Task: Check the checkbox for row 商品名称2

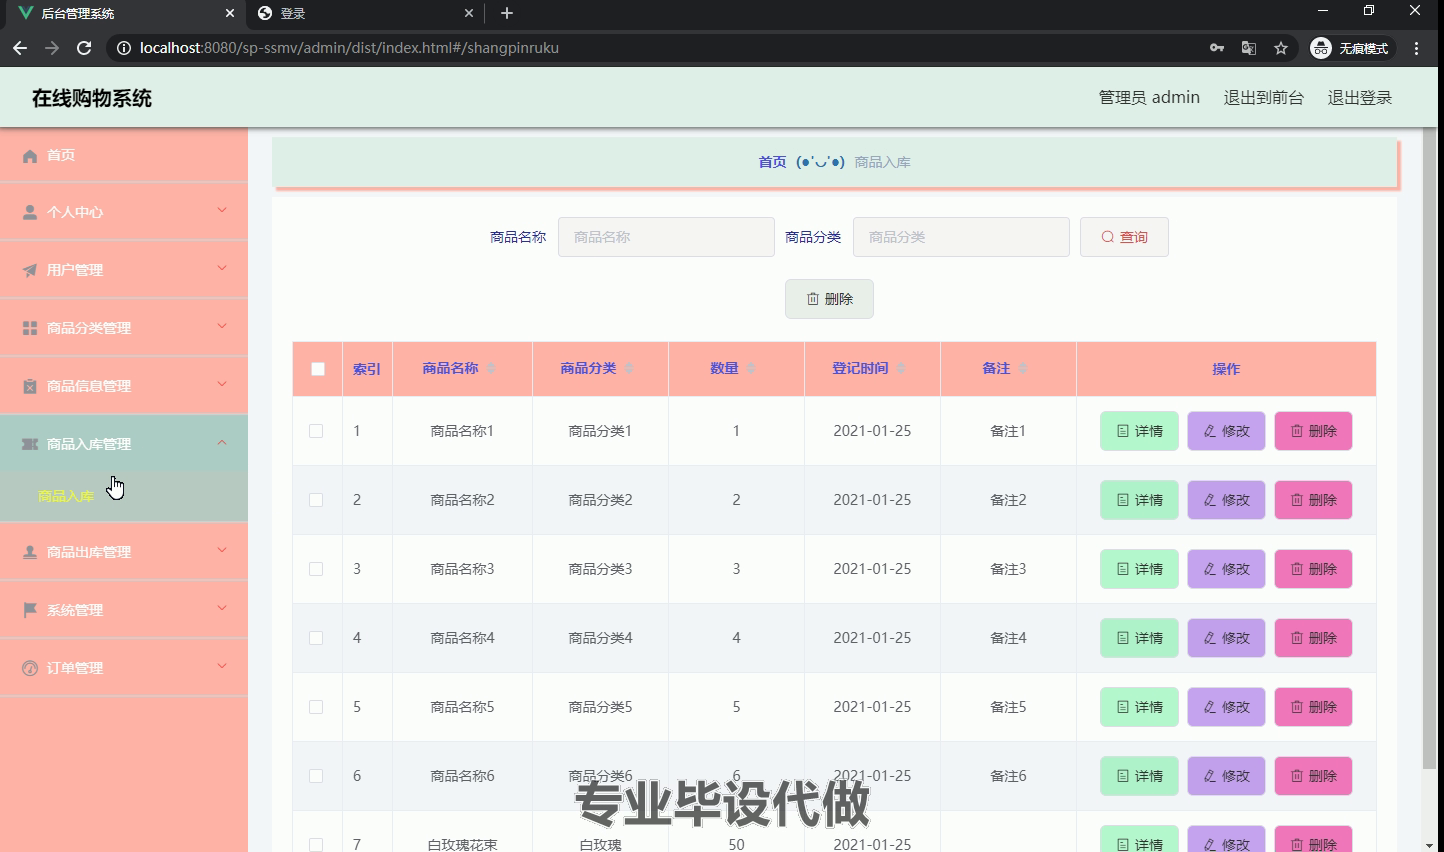Action: 316,500
